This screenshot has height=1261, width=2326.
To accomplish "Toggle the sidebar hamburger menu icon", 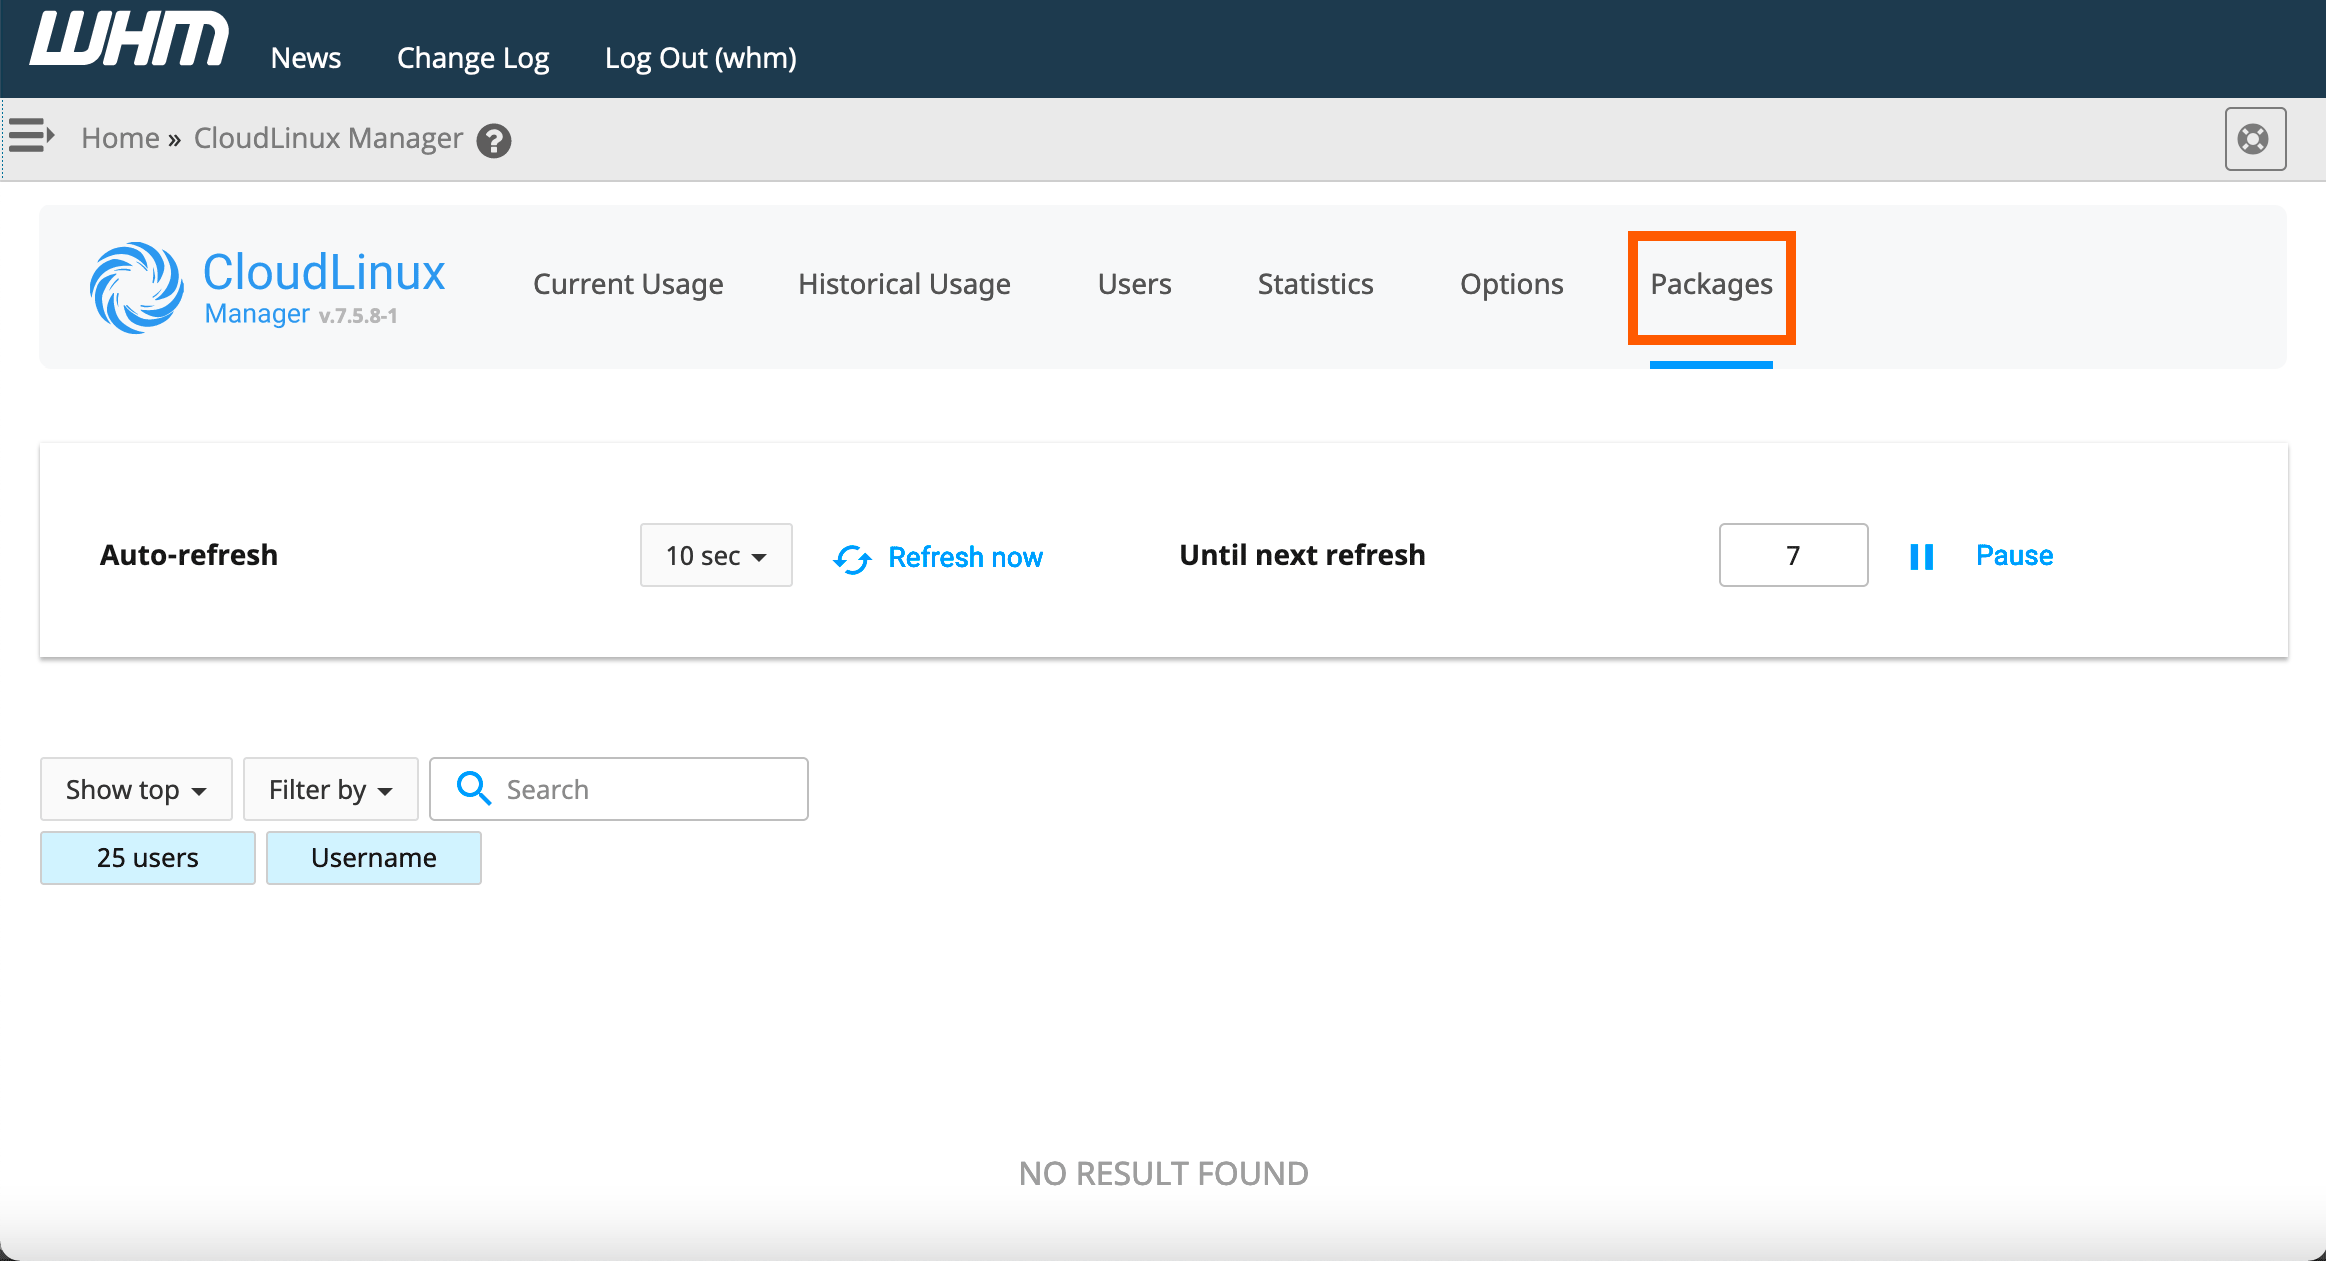I will [31, 135].
